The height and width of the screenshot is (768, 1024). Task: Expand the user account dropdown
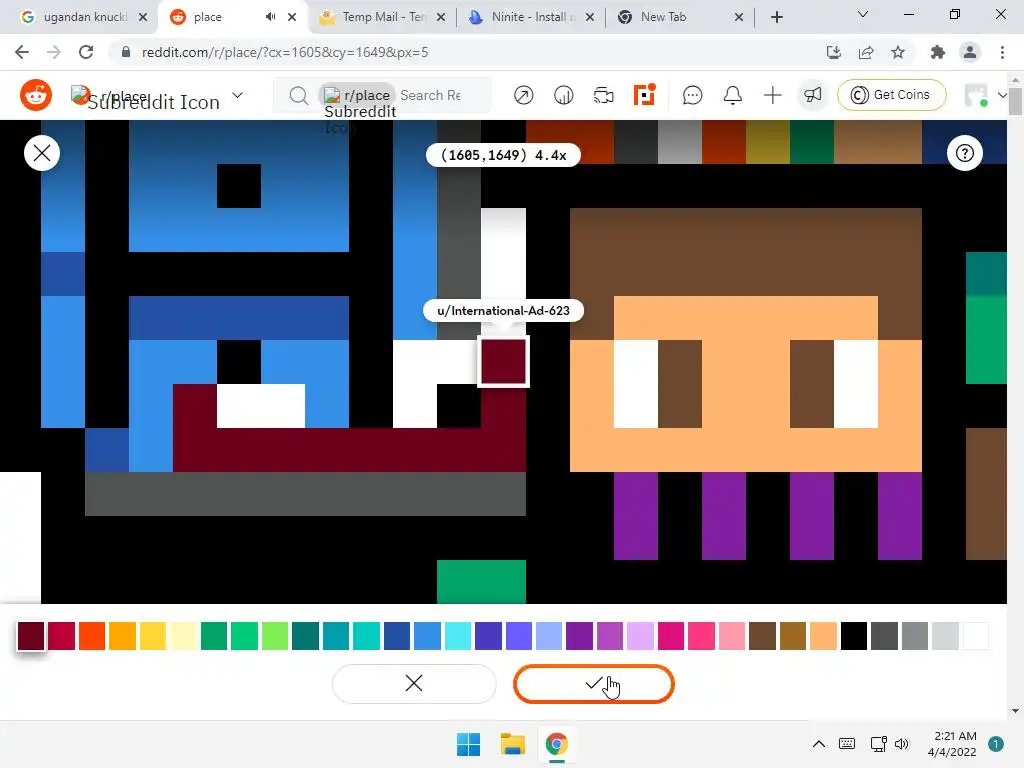pos(1002,95)
